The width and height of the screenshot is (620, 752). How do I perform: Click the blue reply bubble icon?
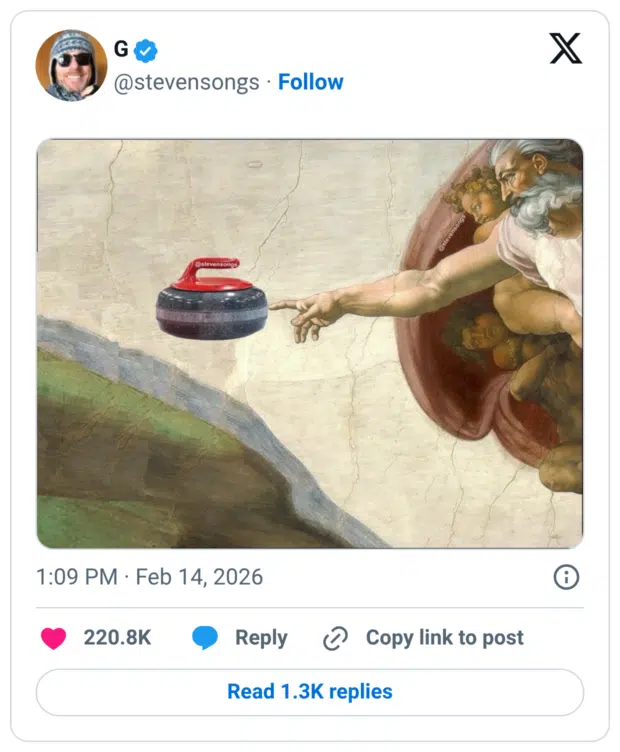click(205, 638)
